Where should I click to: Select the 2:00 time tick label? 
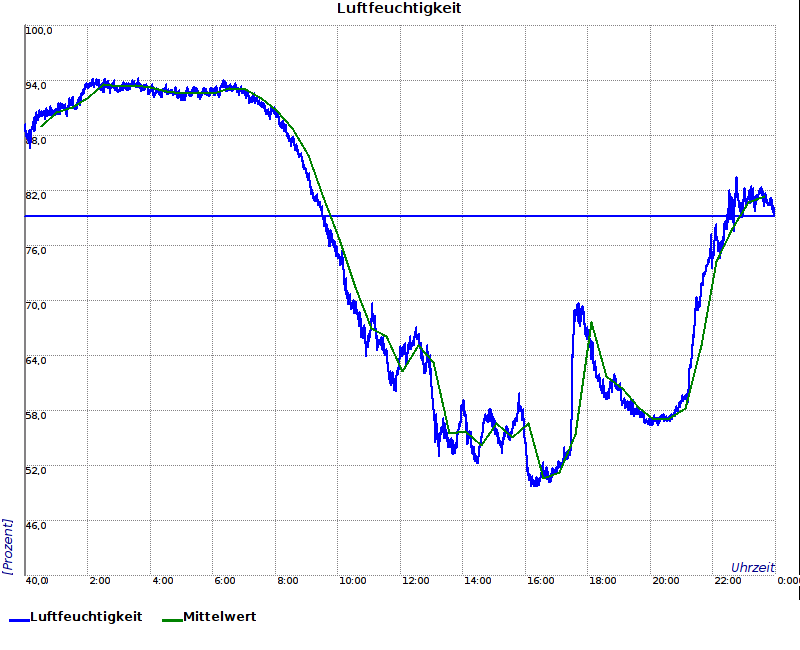(x=100, y=580)
